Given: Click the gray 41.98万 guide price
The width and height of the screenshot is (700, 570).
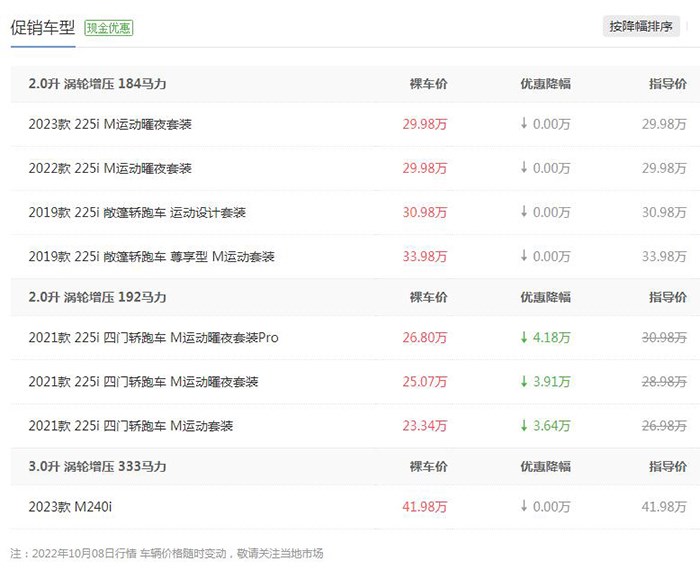Looking at the screenshot, I should pos(664,507).
